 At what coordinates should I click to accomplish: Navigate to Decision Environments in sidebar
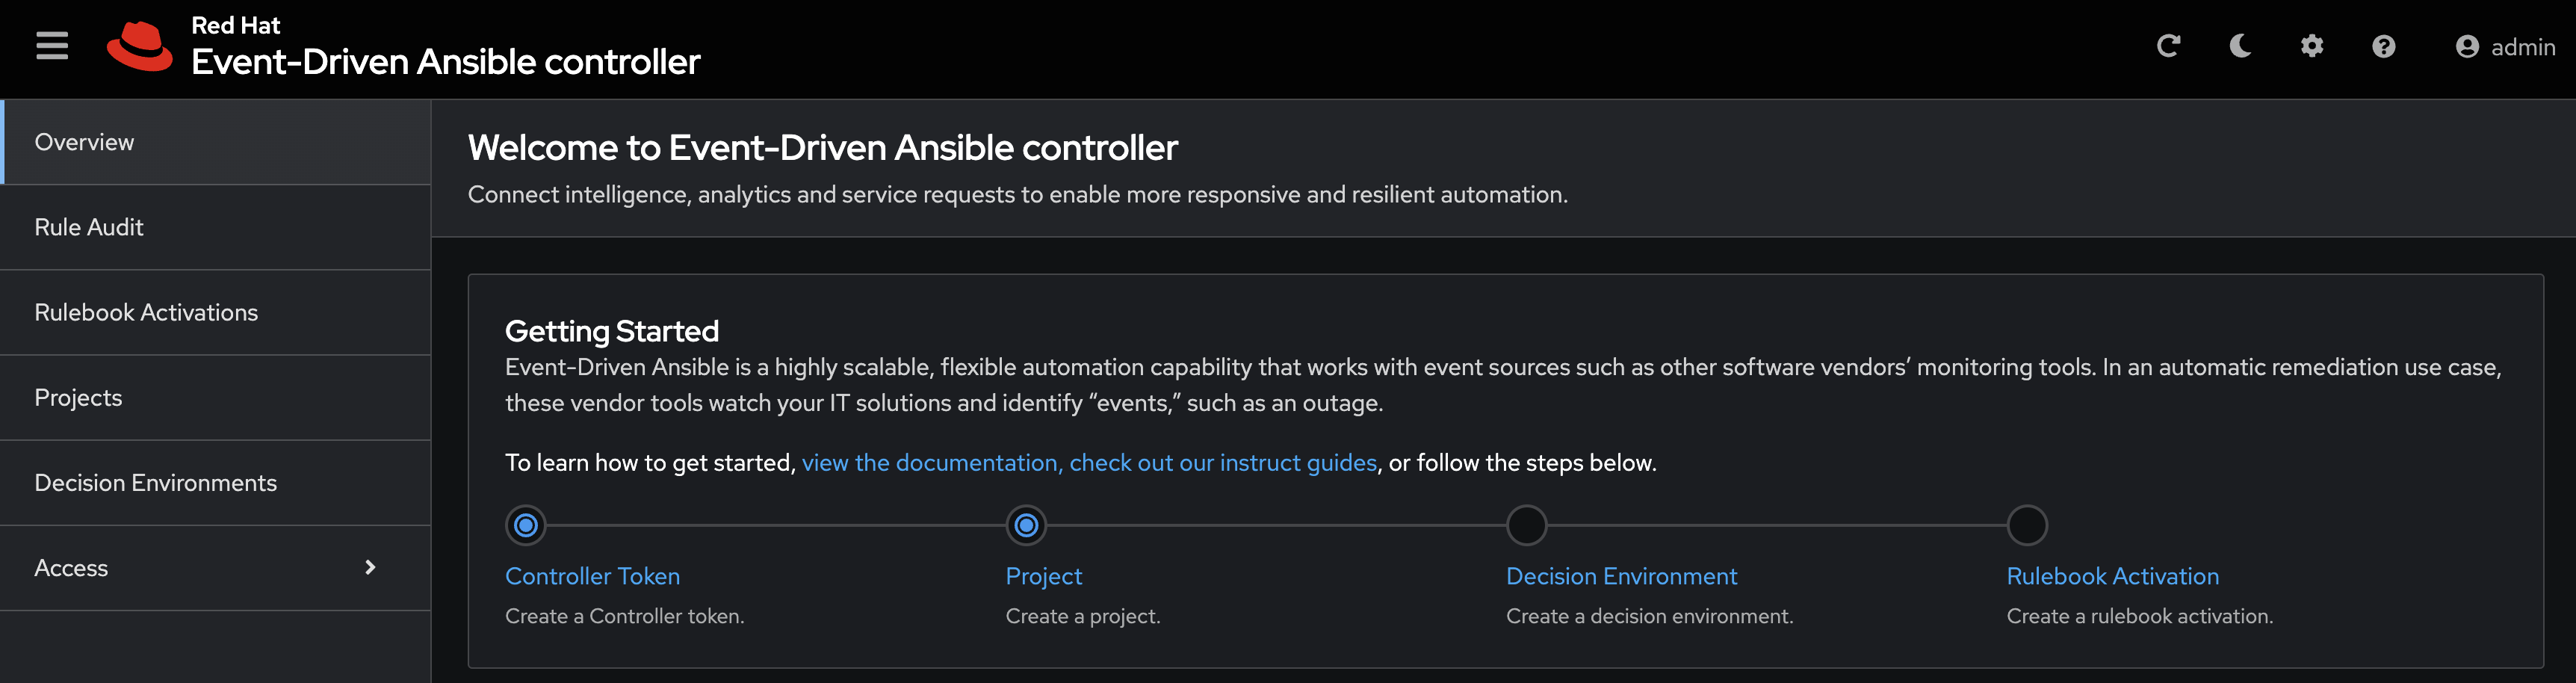coord(155,482)
